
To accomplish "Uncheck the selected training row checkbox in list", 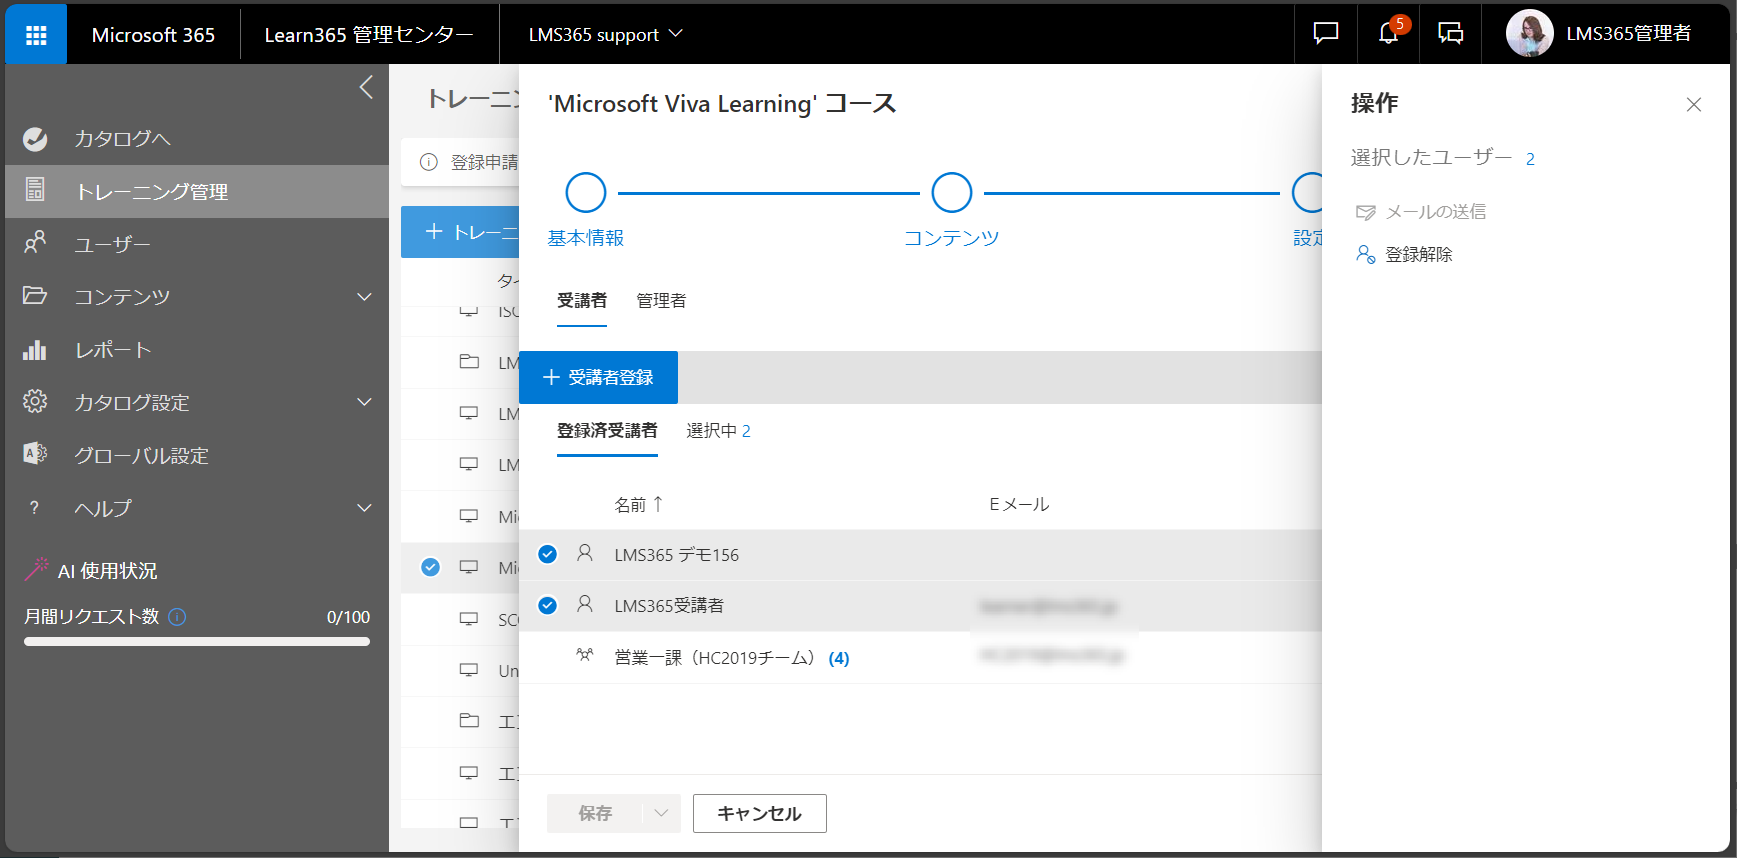I will (431, 567).
